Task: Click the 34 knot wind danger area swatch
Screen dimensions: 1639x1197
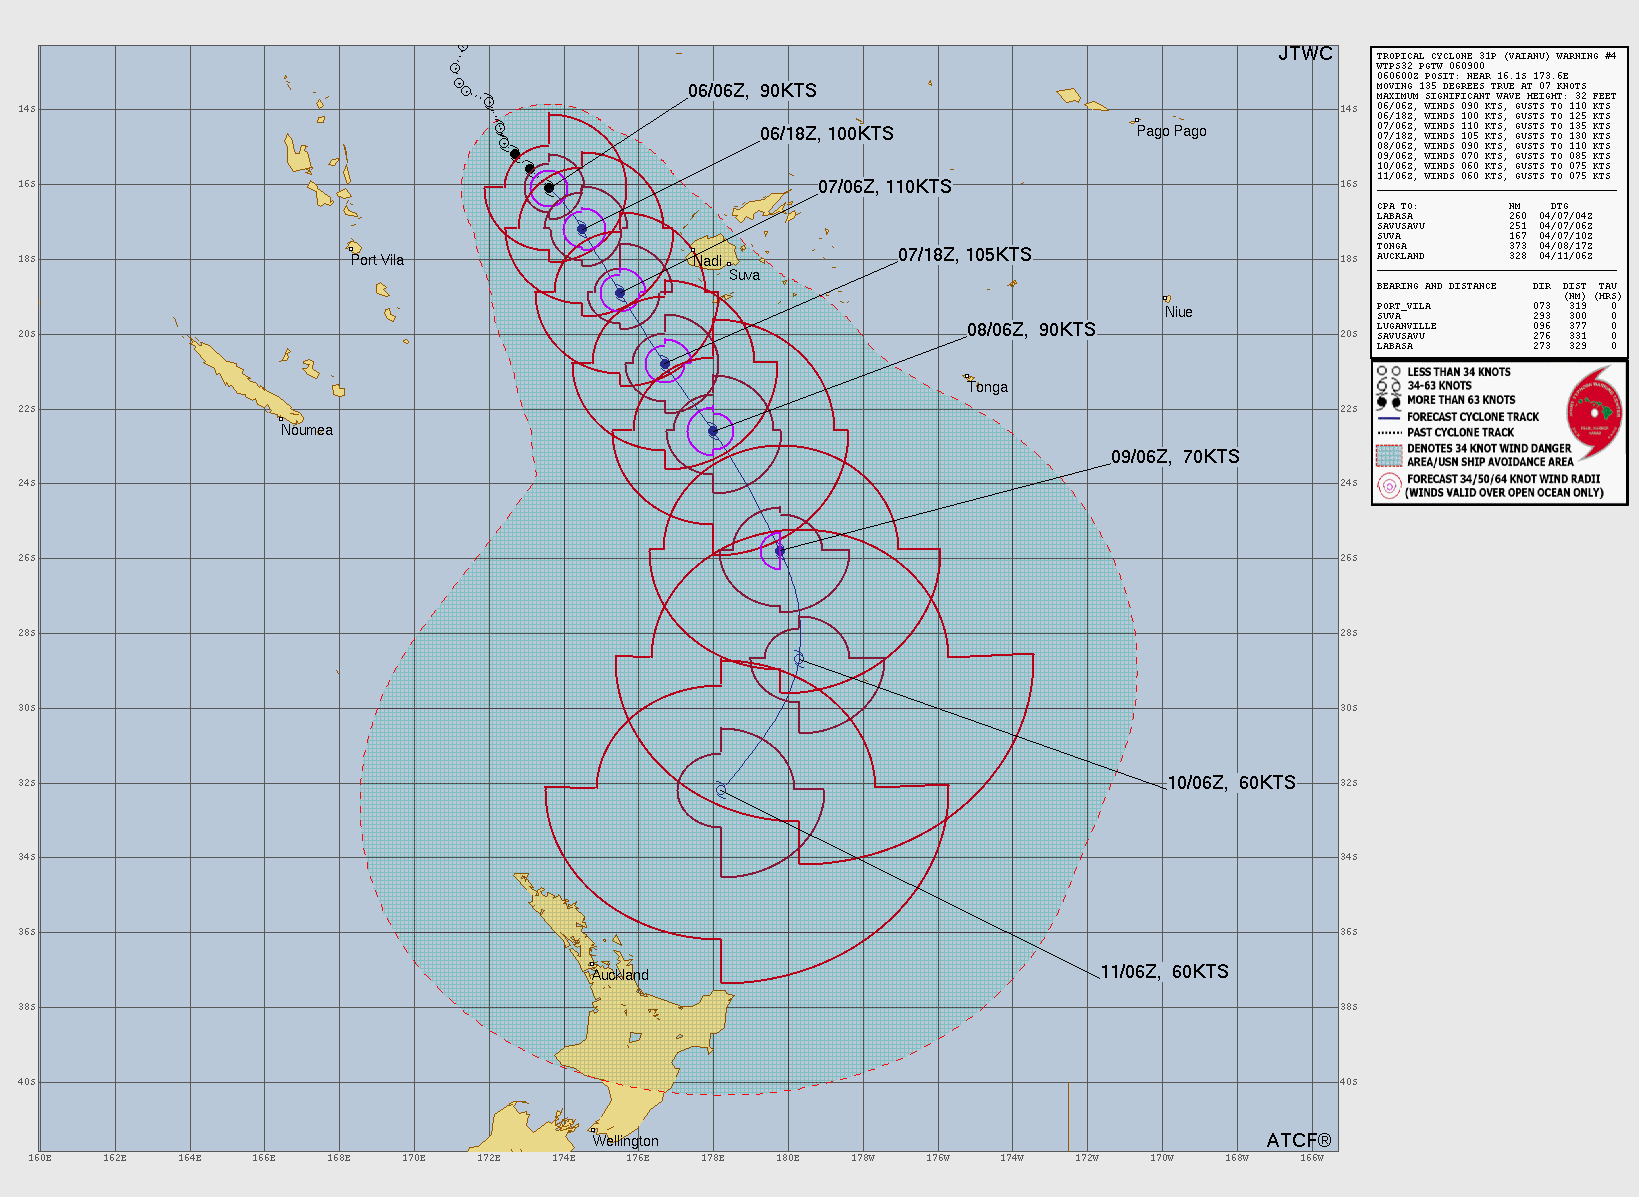Action: (1389, 456)
